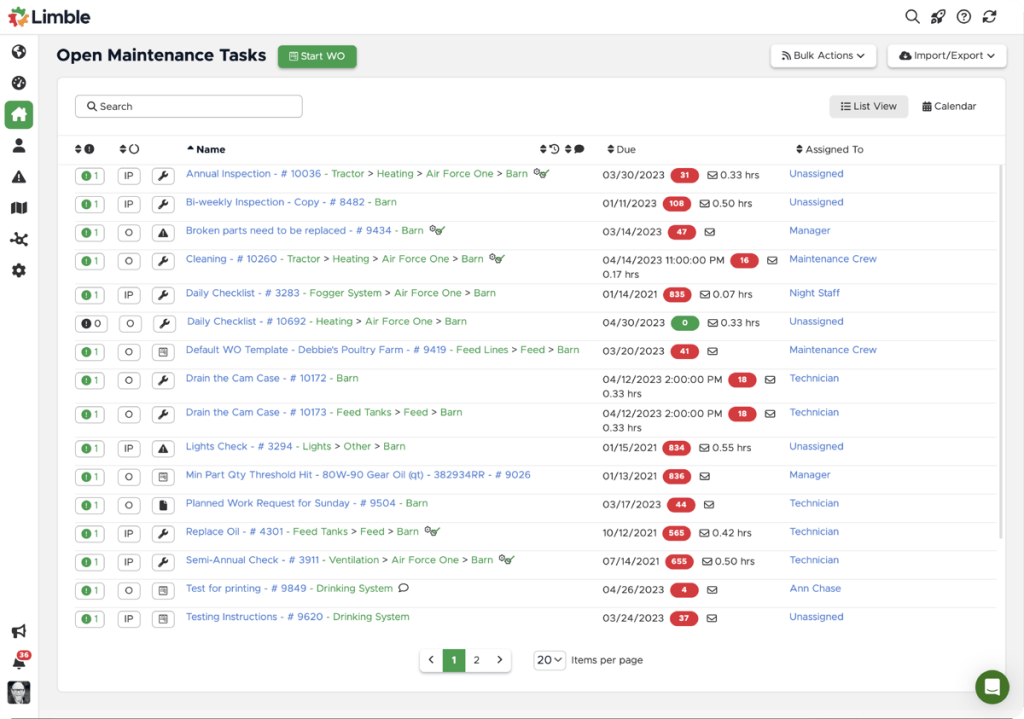This screenshot has width=1024, height=719.
Task: Open the problems alert triangle sidebar icon
Action: click(18, 176)
